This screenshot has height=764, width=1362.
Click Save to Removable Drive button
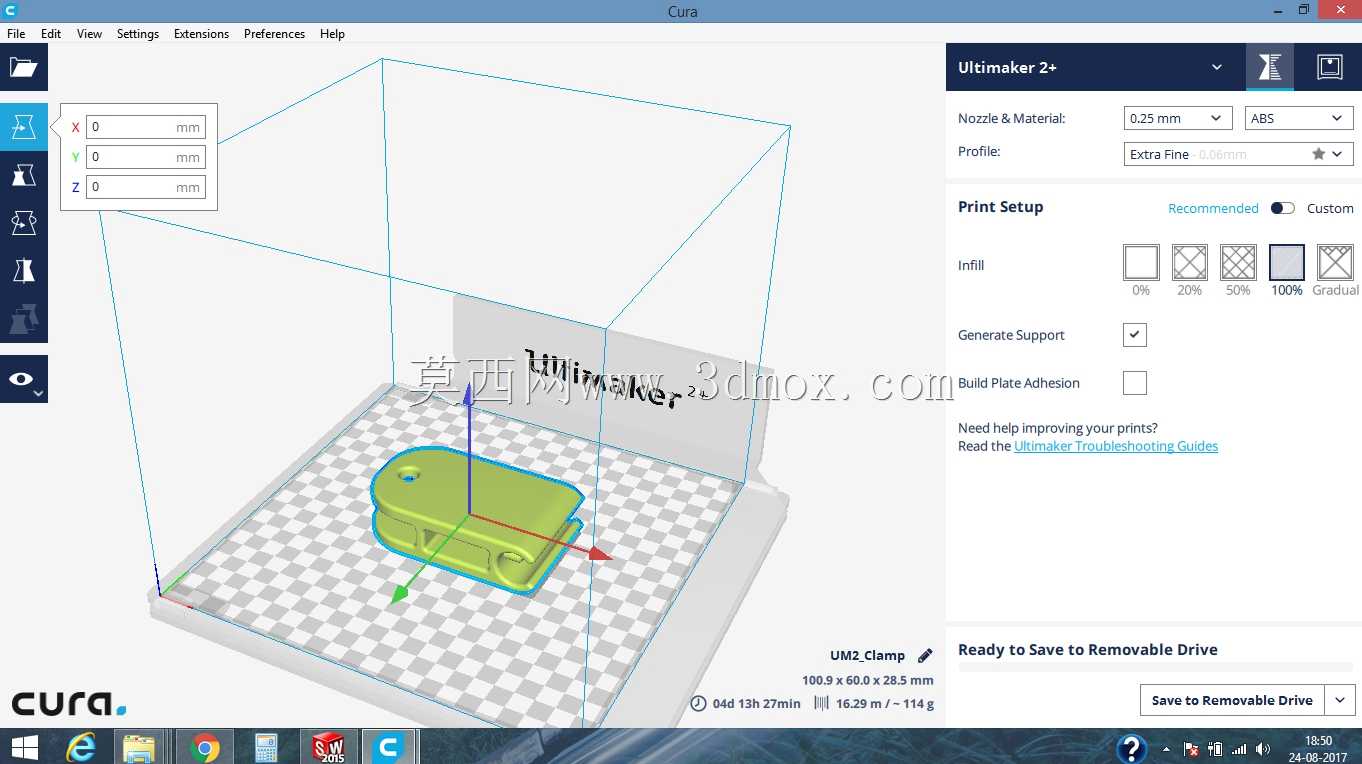[1232, 700]
